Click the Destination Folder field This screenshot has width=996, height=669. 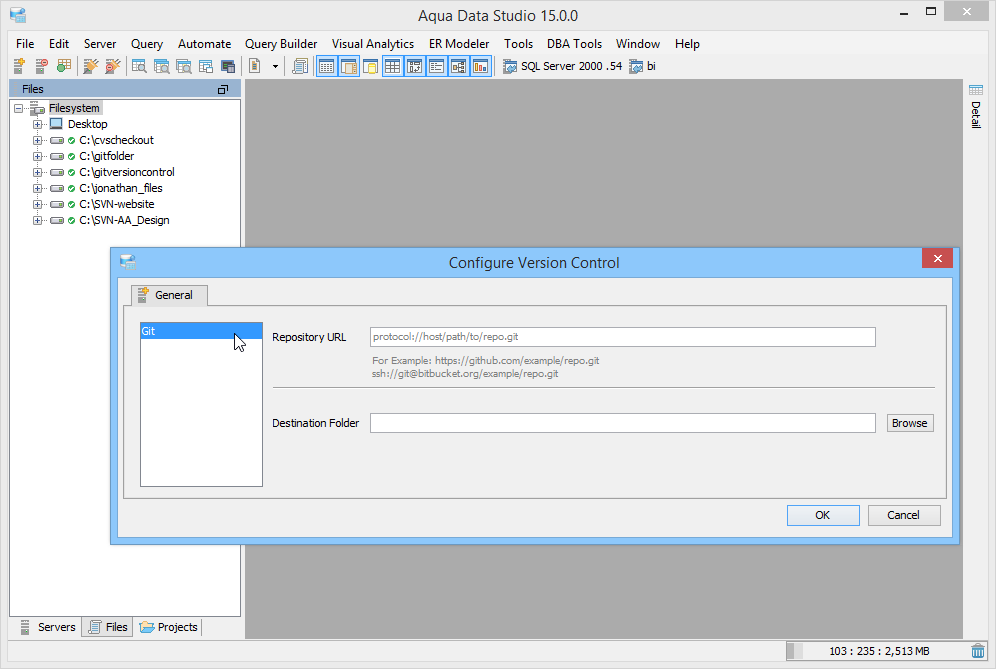622,423
